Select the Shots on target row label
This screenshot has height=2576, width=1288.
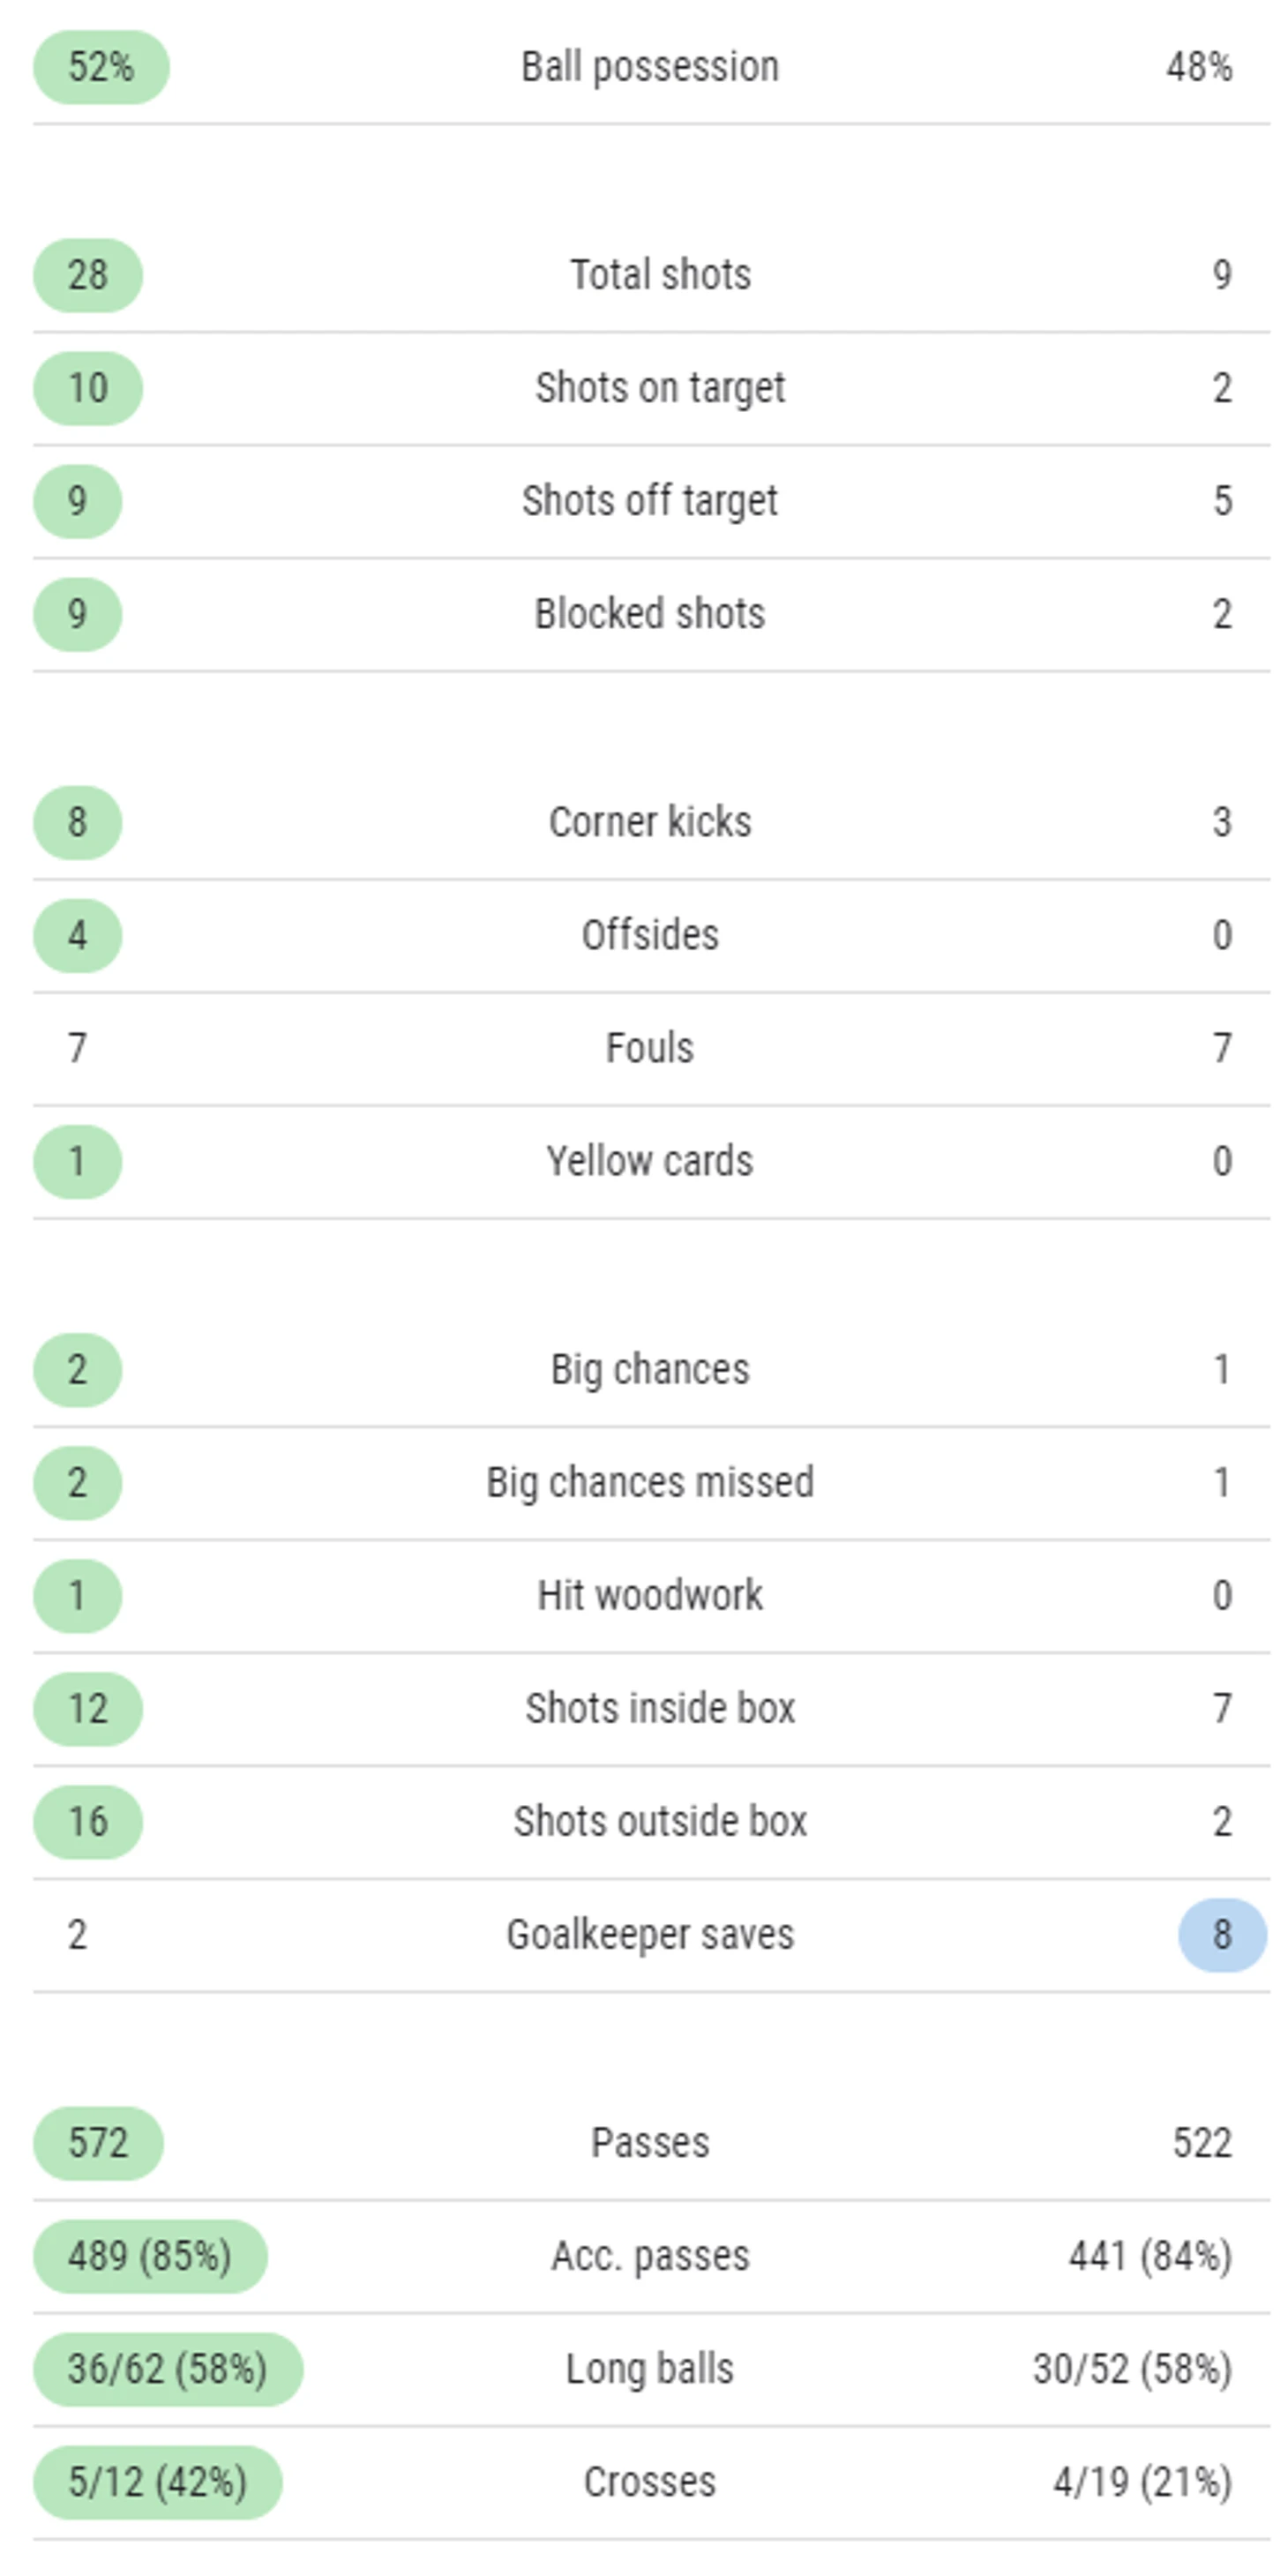click(660, 389)
